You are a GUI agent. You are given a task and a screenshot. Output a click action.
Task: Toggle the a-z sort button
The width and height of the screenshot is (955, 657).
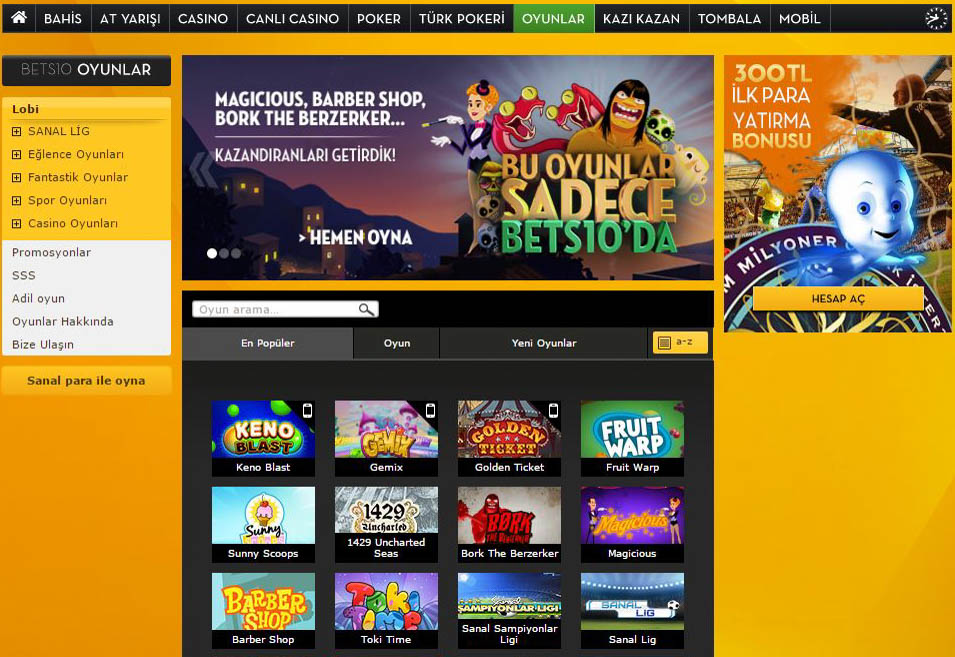(x=680, y=342)
